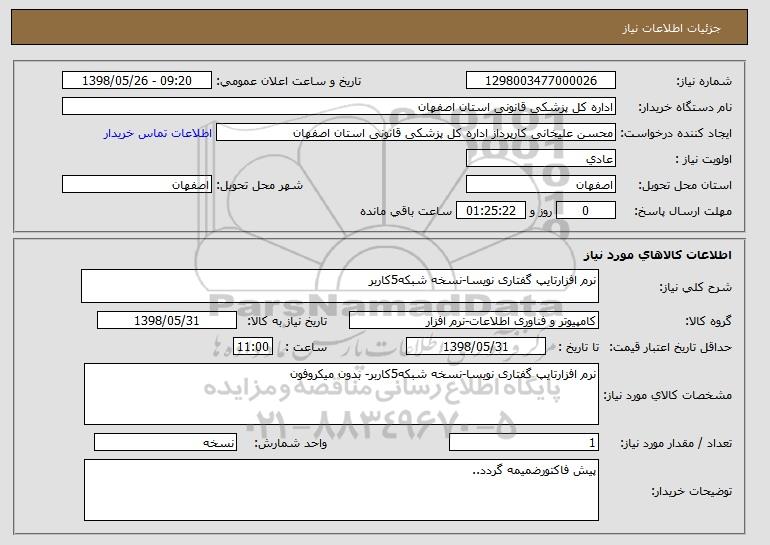Click the public announcement date and time field

(137, 81)
